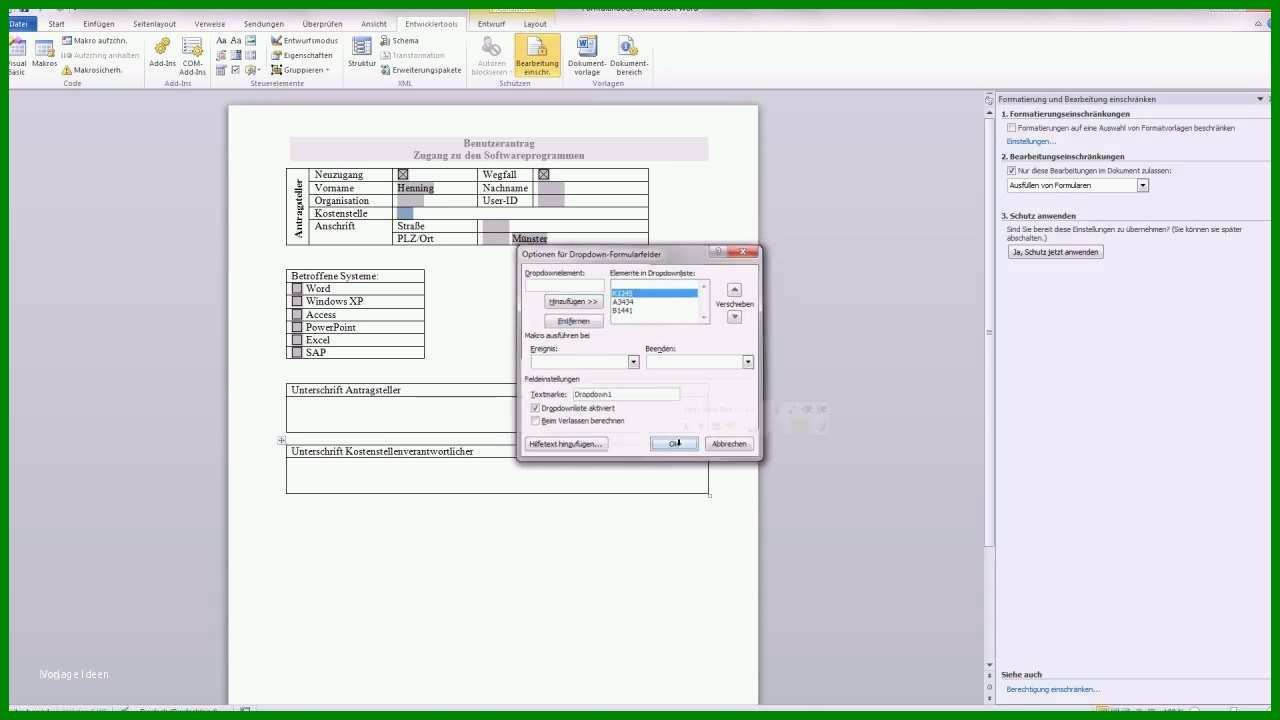
Task: Switch to the Seitenlayout ribbon tab
Action: click(x=154, y=24)
